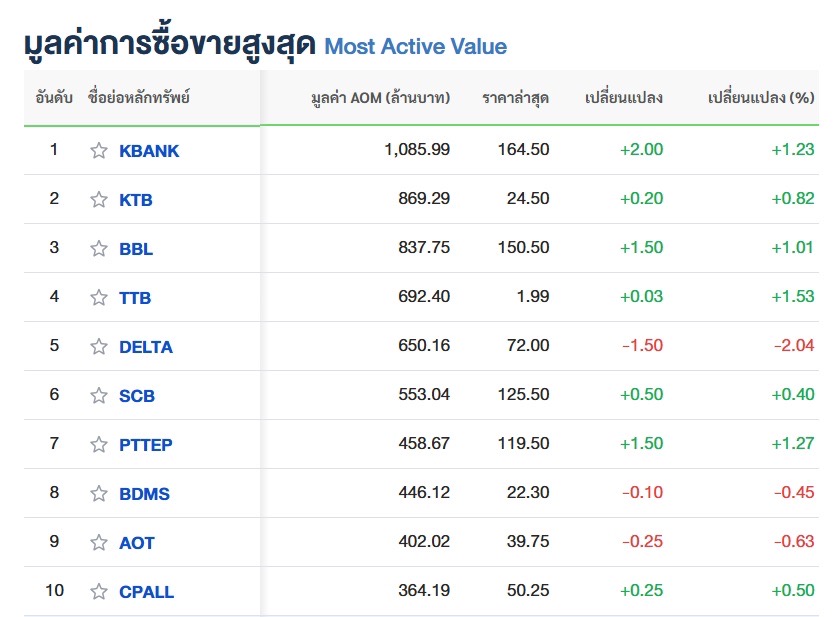Toggle the favorite star beside KTB
The width and height of the screenshot is (834, 617).
tap(98, 200)
